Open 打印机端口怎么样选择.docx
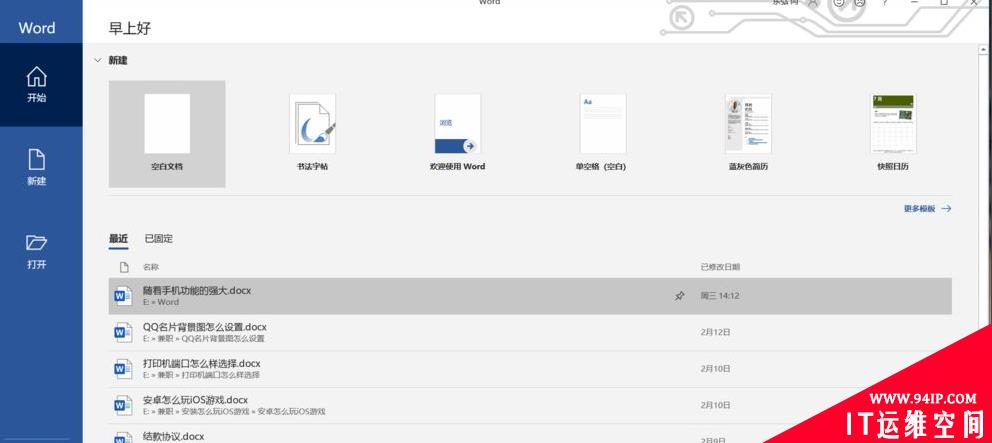 click(x=530, y=369)
